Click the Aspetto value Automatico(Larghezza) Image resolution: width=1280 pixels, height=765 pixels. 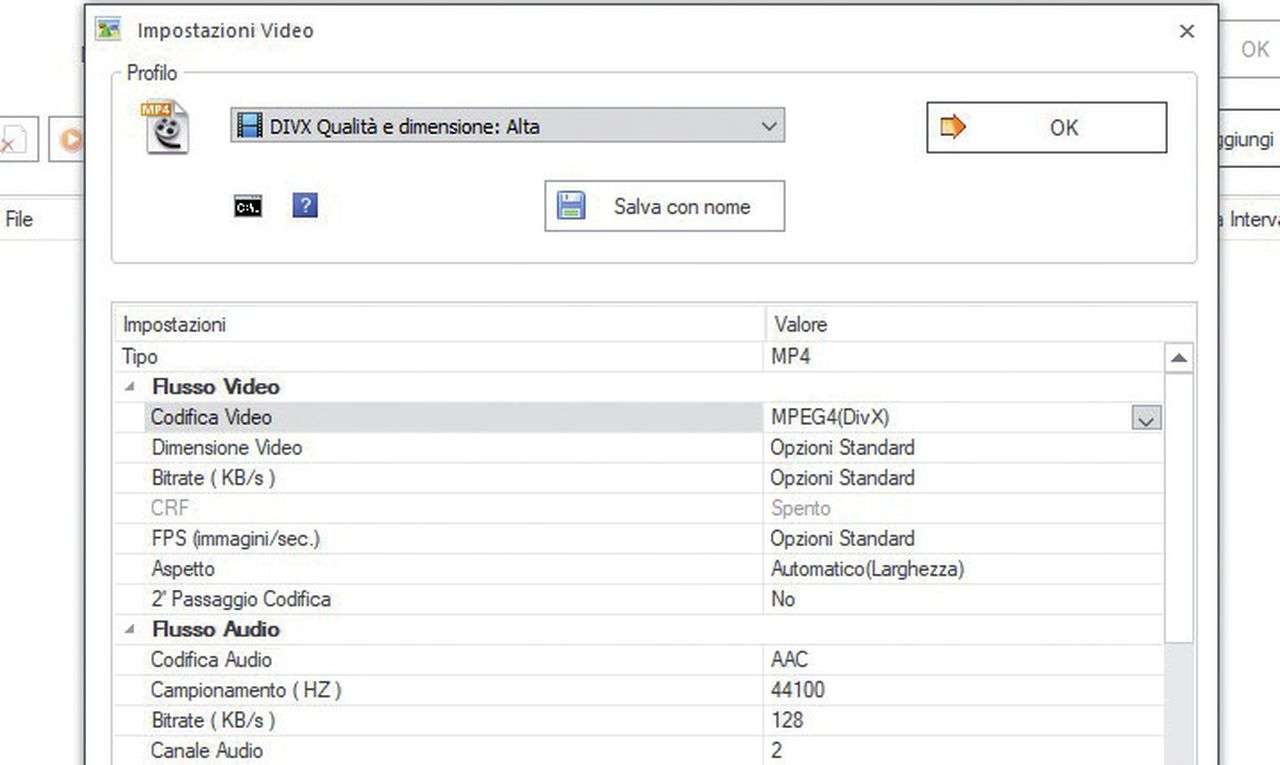pos(867,569)
